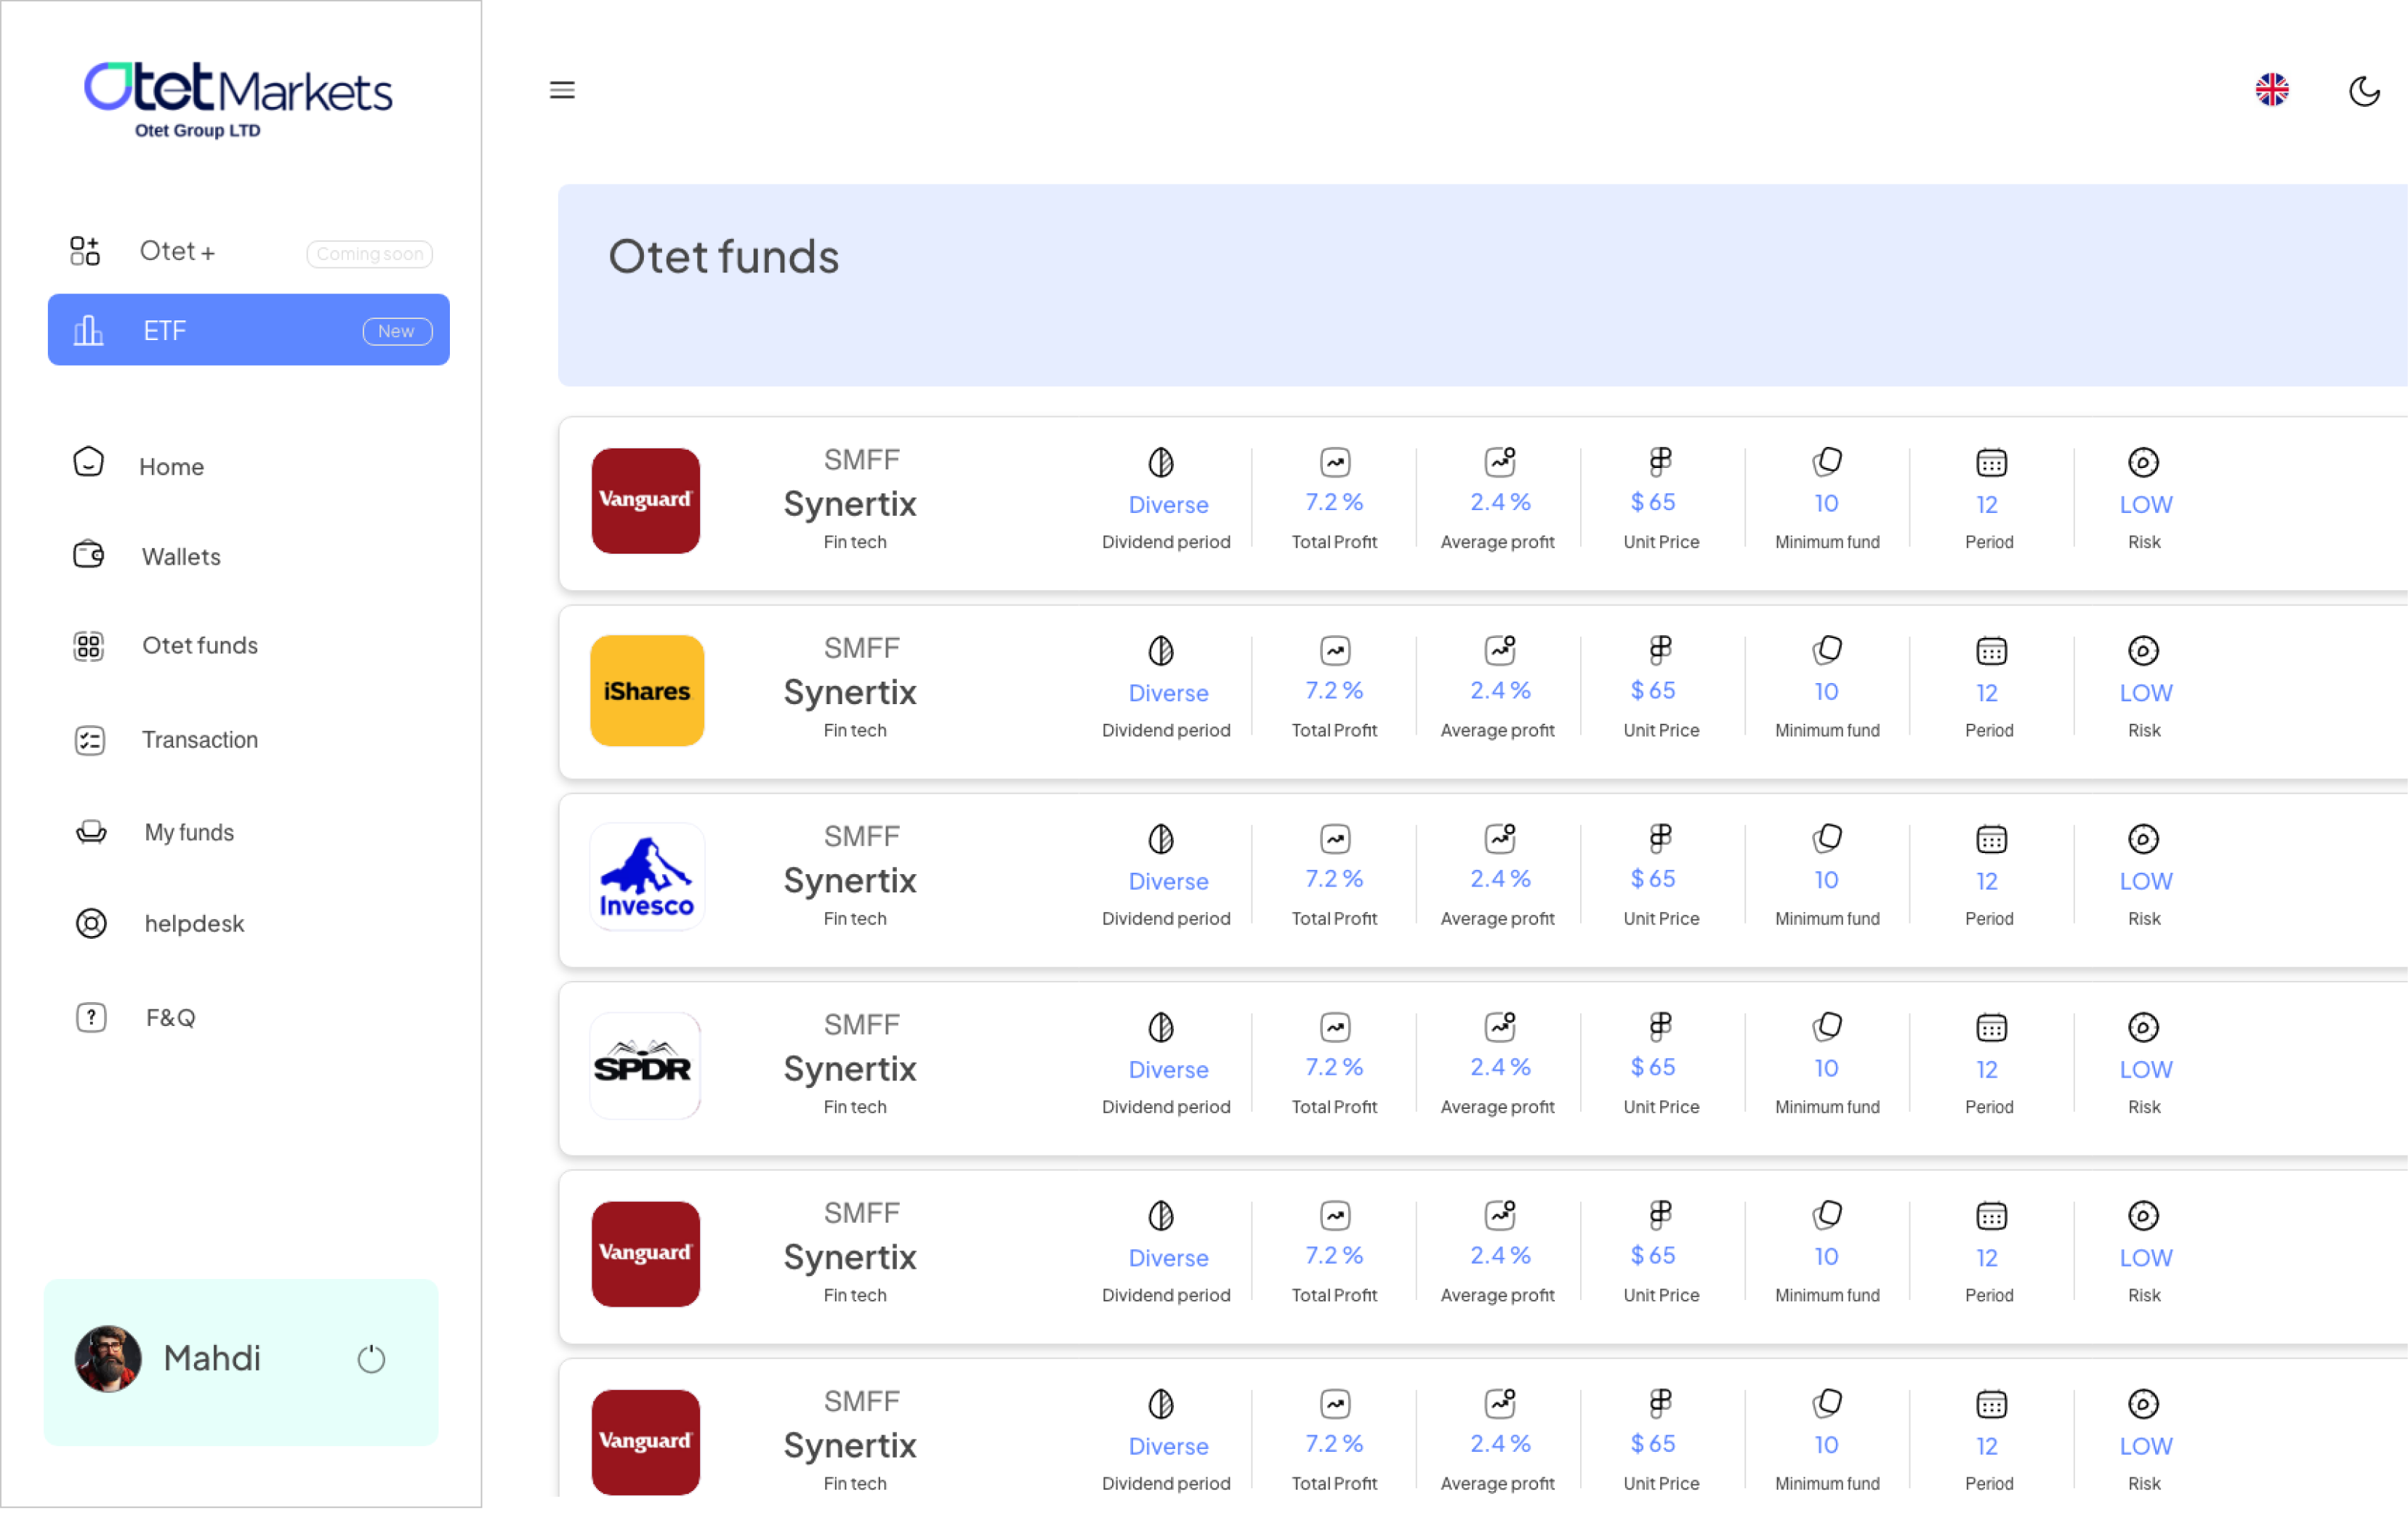This screenshot has height=1518, width=2408.
Task: Select the Invesco fund logo
Action: (x=647, y=878)
